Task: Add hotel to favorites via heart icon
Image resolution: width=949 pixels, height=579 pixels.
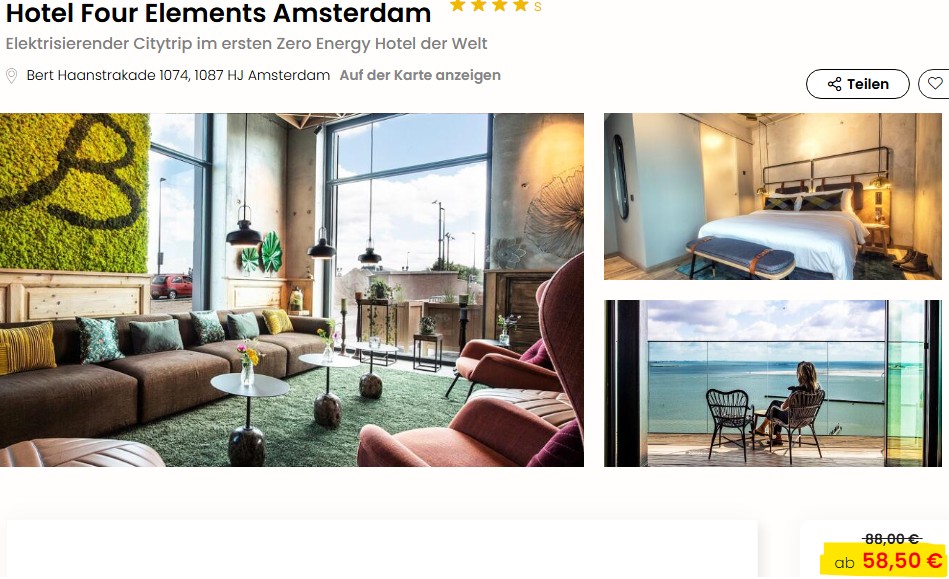Action: [935, 83]
